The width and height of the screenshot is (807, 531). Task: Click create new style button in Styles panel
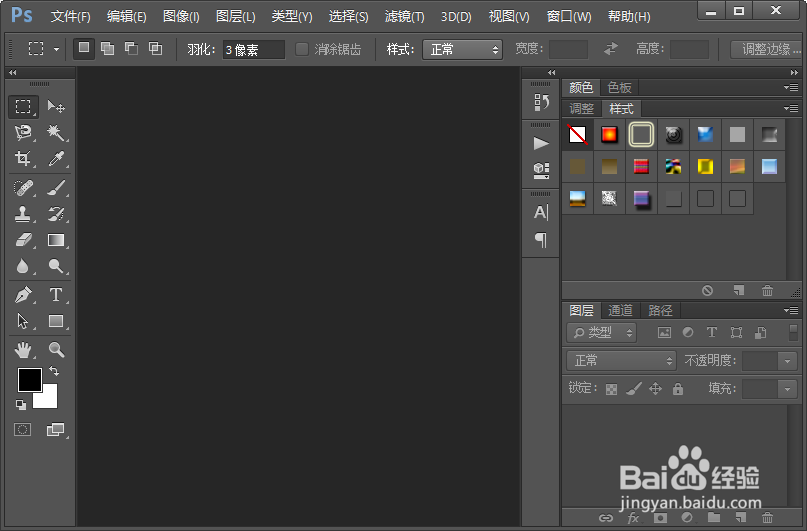tap(739, 291)
